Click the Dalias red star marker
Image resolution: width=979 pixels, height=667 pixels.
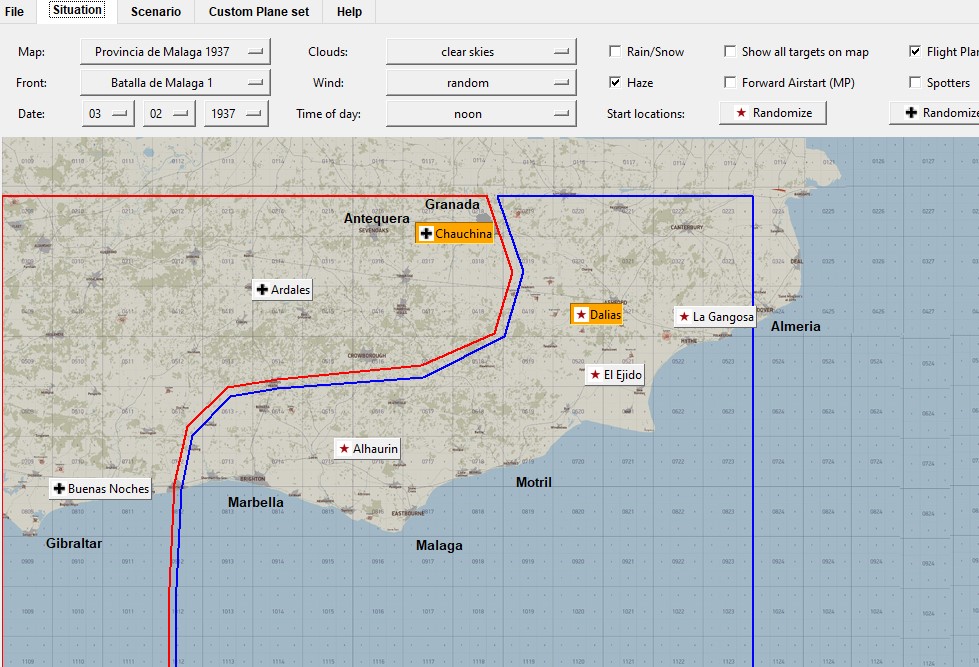[597, 313]
